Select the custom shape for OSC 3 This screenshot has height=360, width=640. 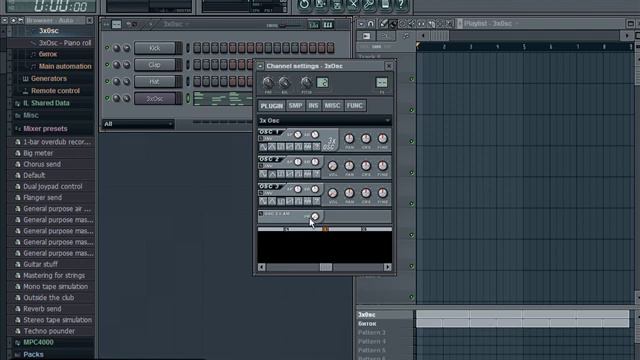tap(316, 201)
